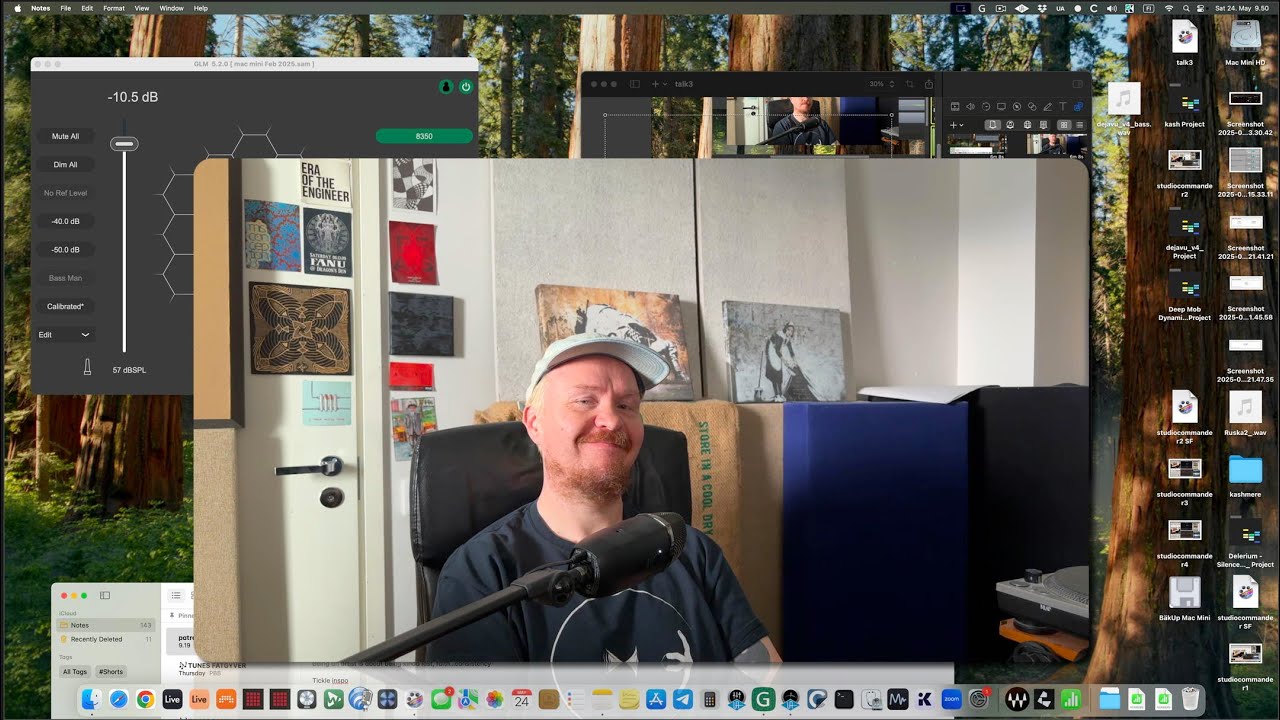
Task: Open Spotlight search in menu bar
Action: point(1186,8)
